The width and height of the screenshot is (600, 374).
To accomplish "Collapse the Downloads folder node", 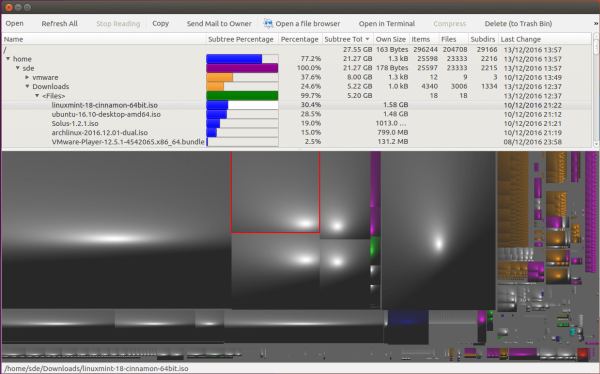I will click(x=27, y=86).
